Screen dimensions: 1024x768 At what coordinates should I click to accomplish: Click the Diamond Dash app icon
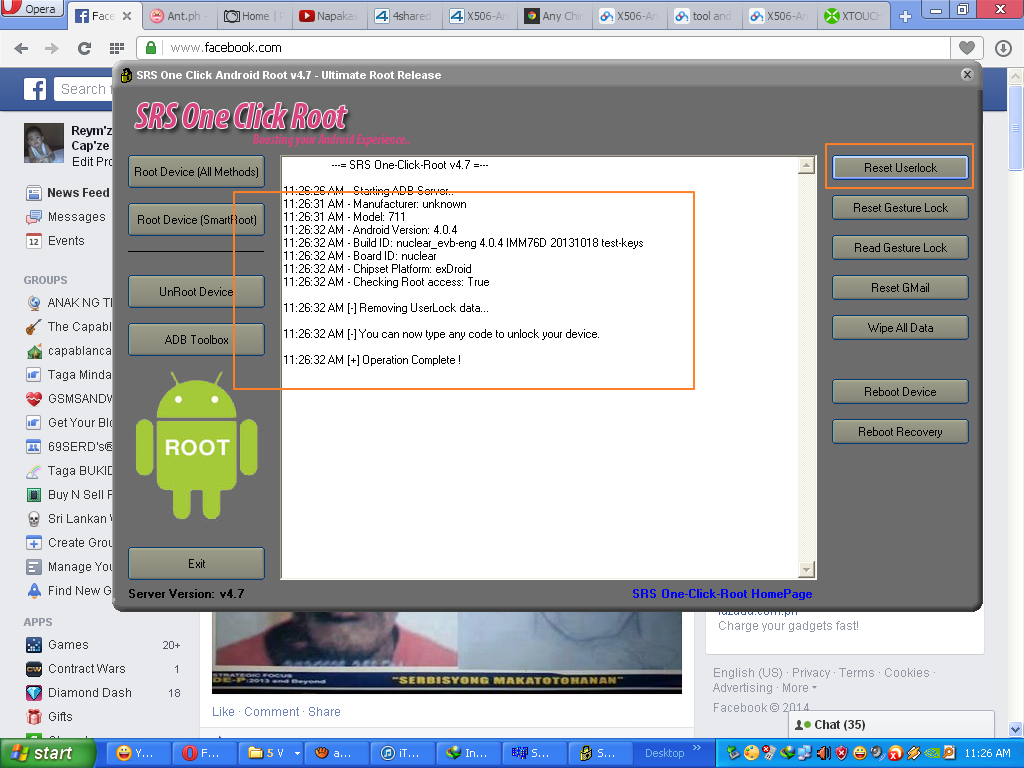coord(34,693)
